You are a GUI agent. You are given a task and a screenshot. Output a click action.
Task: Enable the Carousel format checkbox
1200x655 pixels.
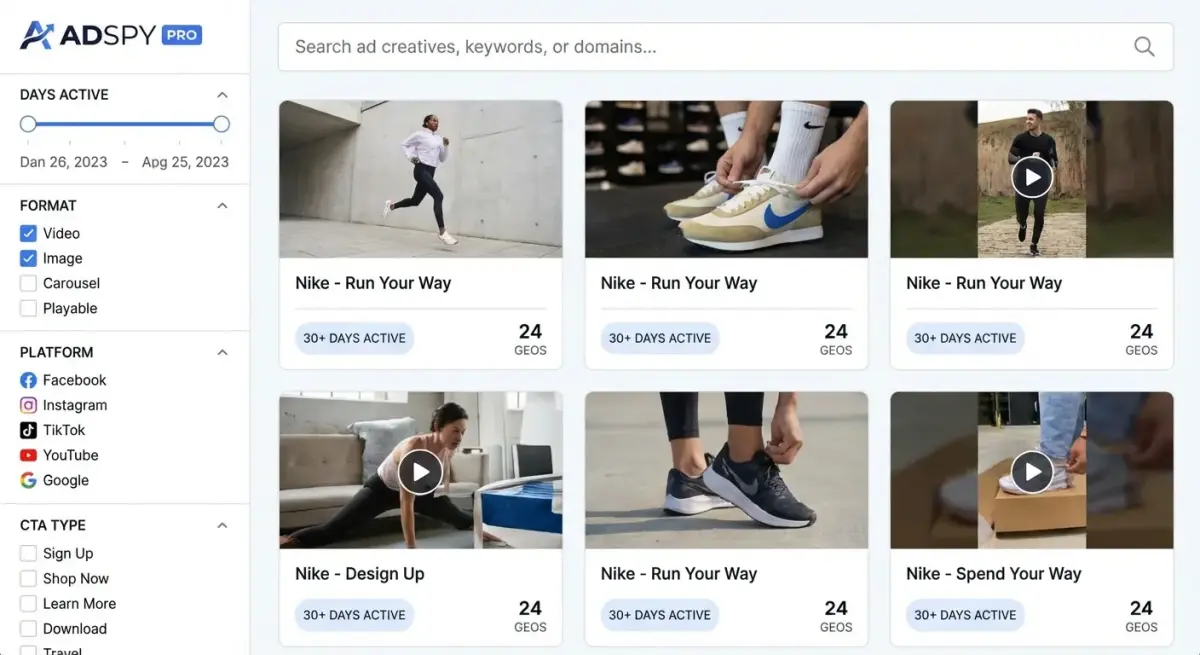[x=28, y=283]
